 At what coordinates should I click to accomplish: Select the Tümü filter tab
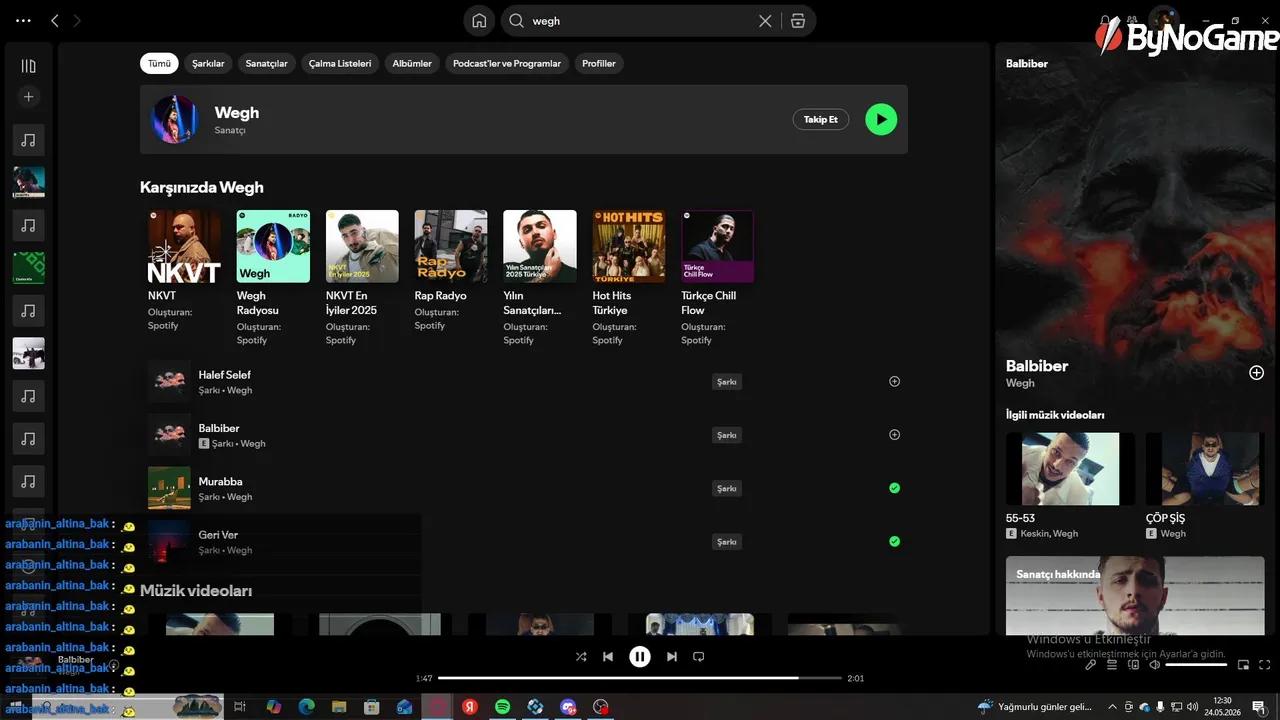[x=159, y=63]
